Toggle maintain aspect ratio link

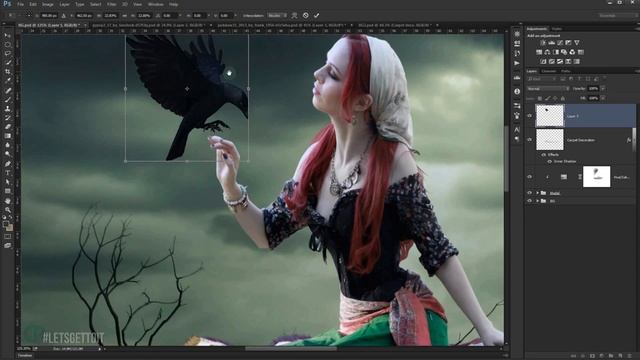pyautogui.click(x=124, y=16)
